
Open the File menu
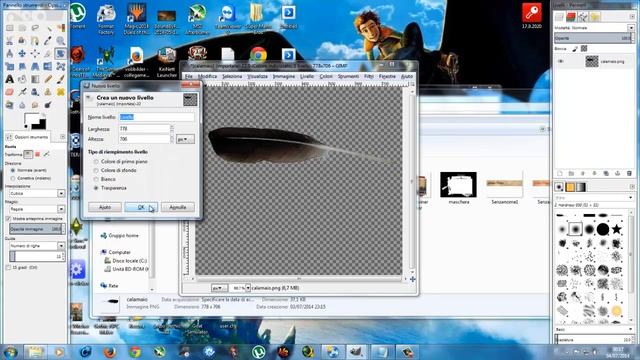pyautogui.click(x=189, y=76)
